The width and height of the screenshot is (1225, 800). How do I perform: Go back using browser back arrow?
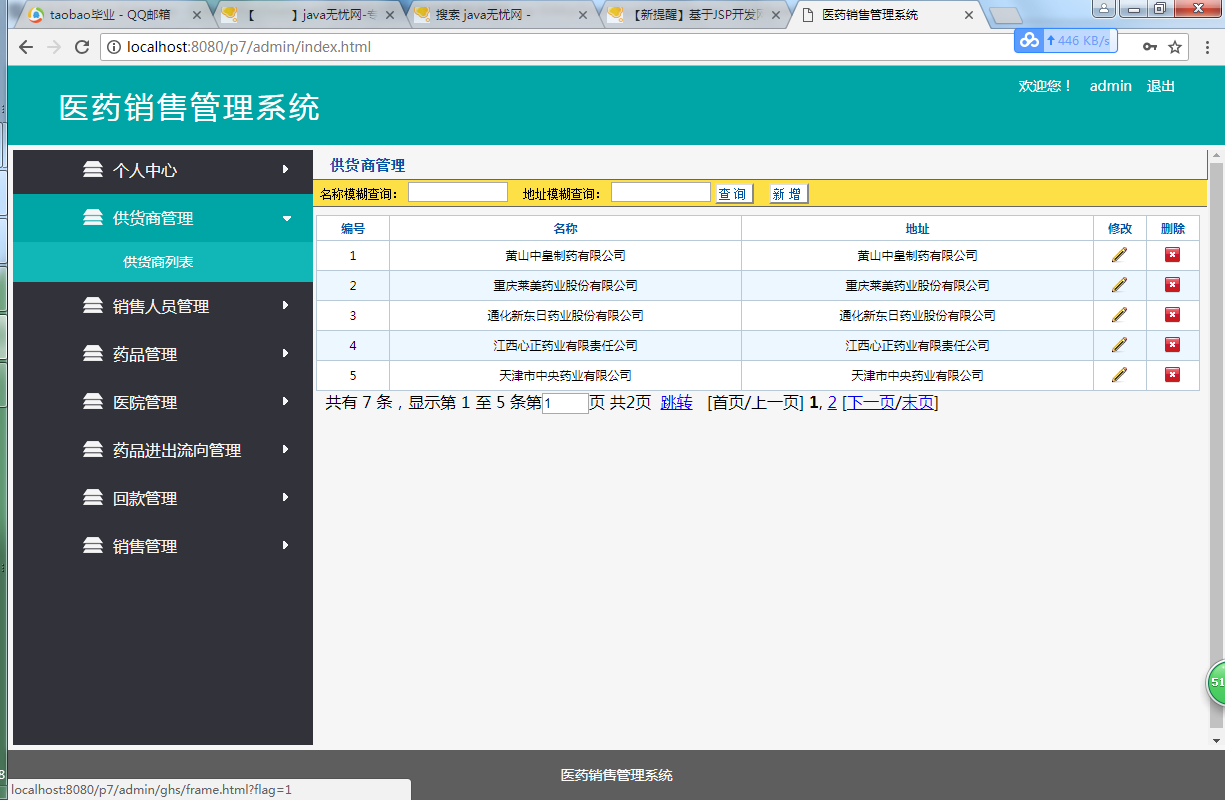point(26,47)
